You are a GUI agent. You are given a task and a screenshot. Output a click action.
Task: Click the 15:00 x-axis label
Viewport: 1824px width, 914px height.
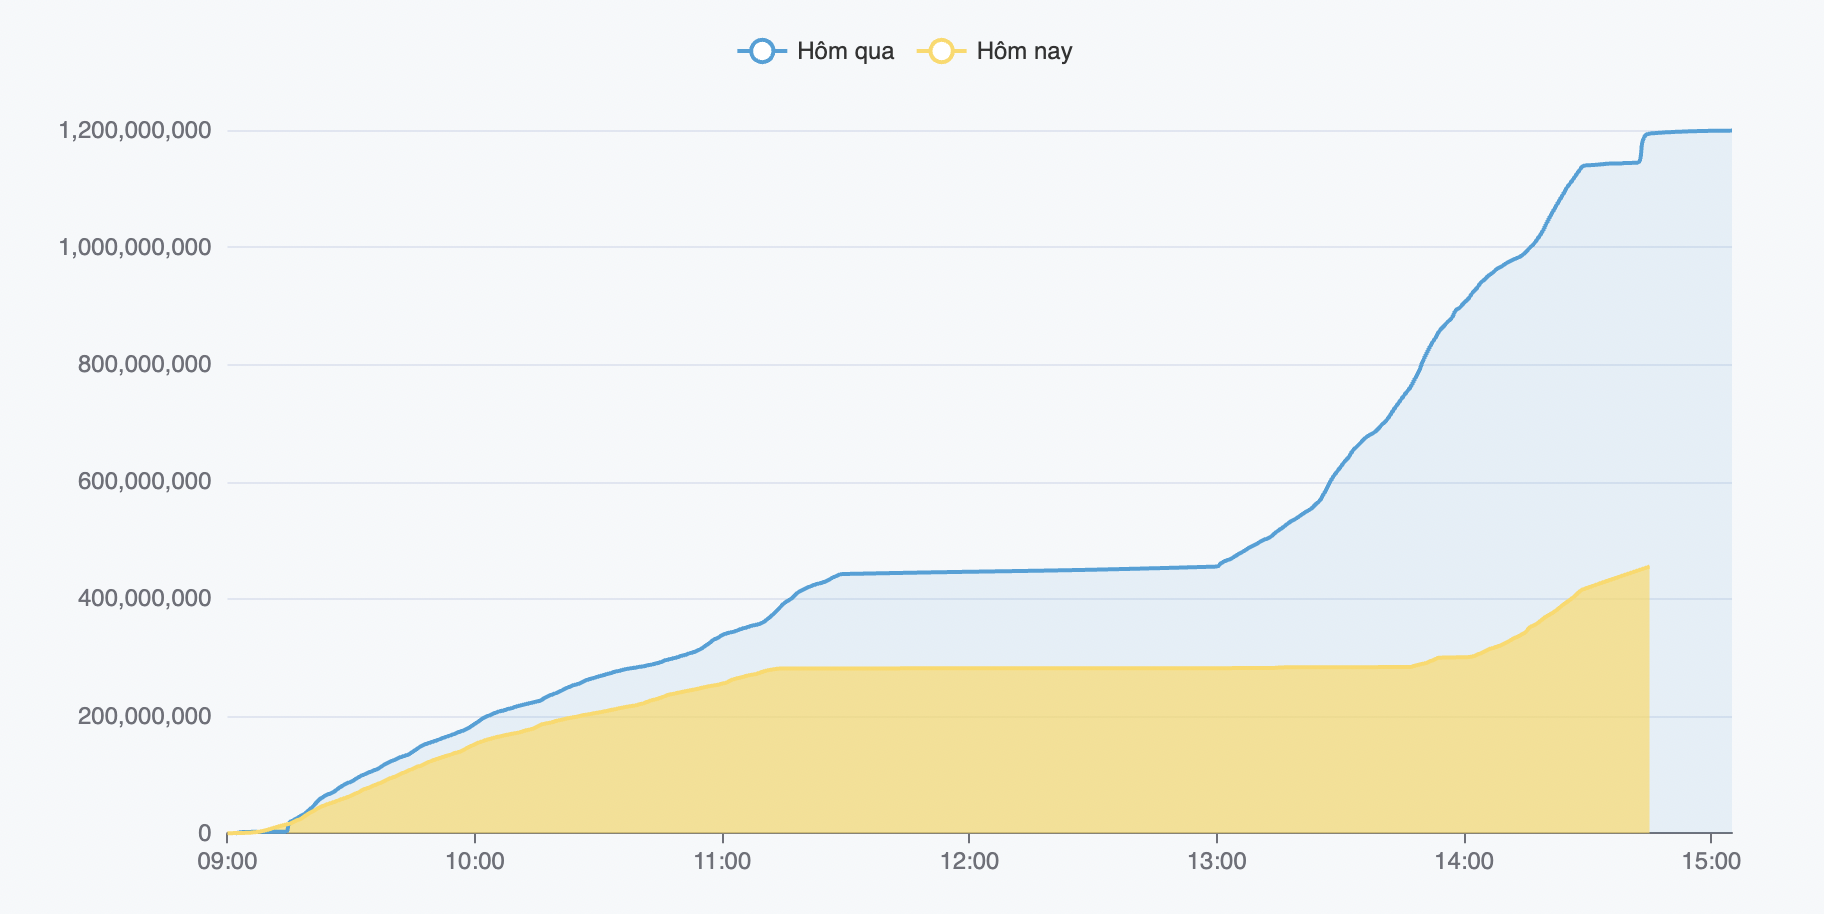(x=1711, y=861)
